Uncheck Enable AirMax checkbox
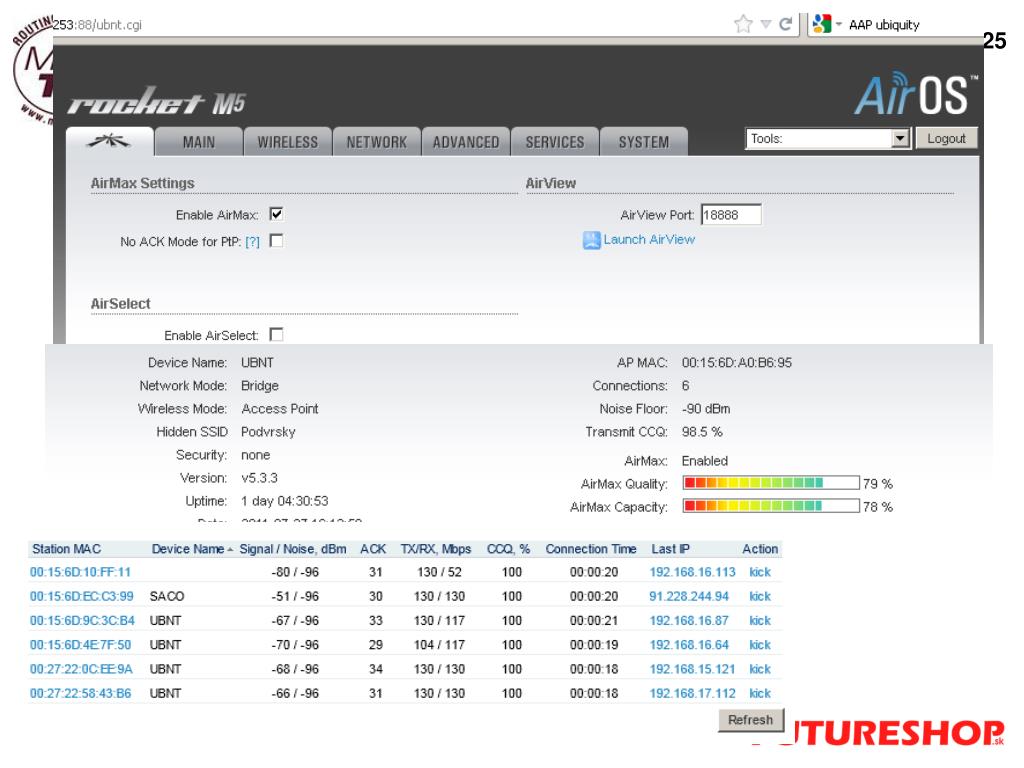The image size is (1024, 768). coord(276,214)
